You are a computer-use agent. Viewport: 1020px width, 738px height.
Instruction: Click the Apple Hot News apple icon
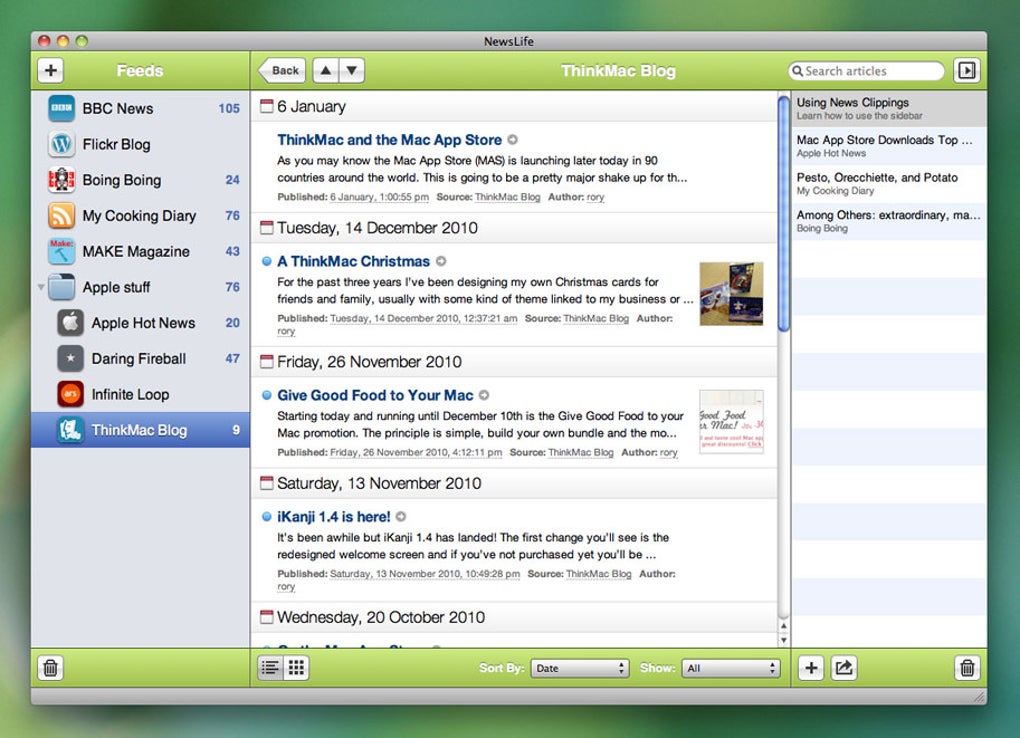coord(70,323)
